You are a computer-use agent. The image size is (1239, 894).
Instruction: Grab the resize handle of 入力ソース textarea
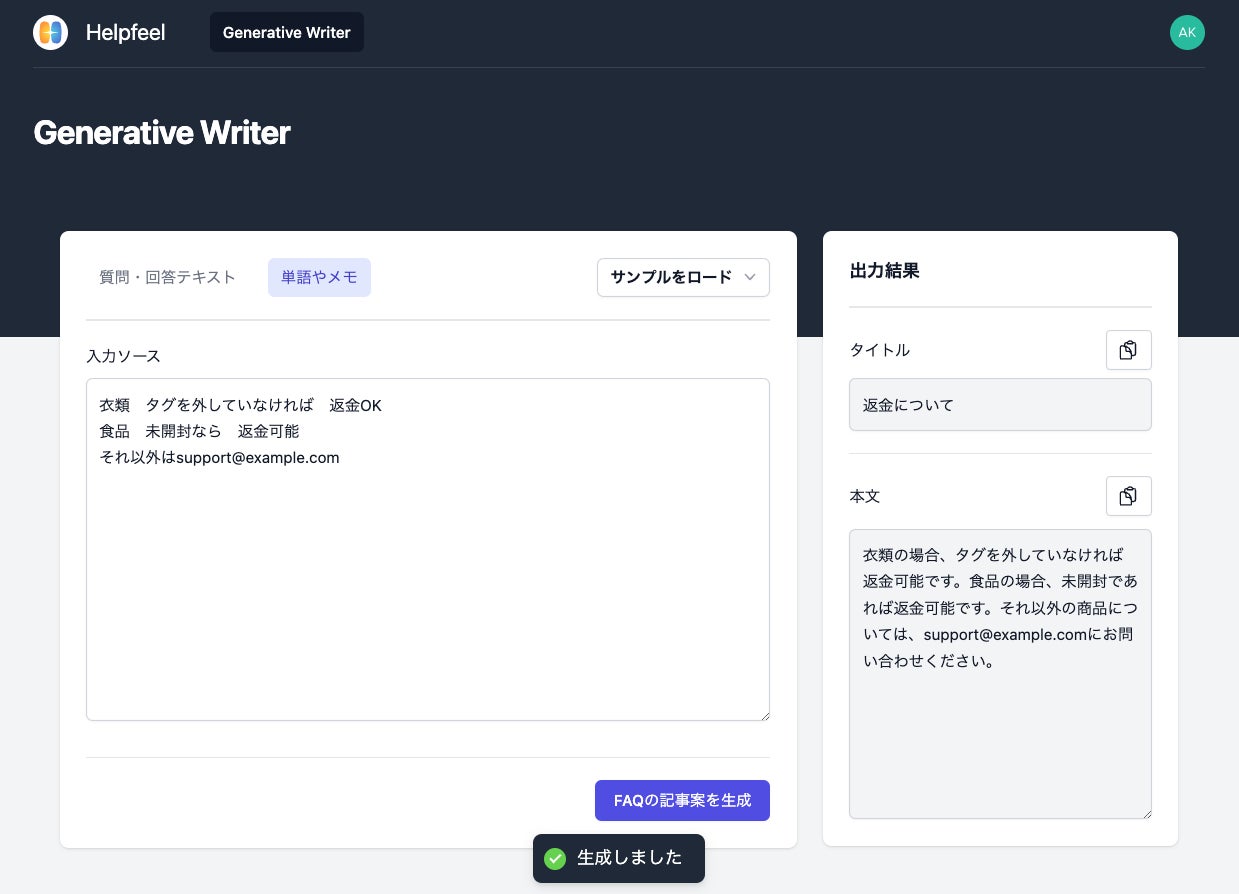point(763,714)
